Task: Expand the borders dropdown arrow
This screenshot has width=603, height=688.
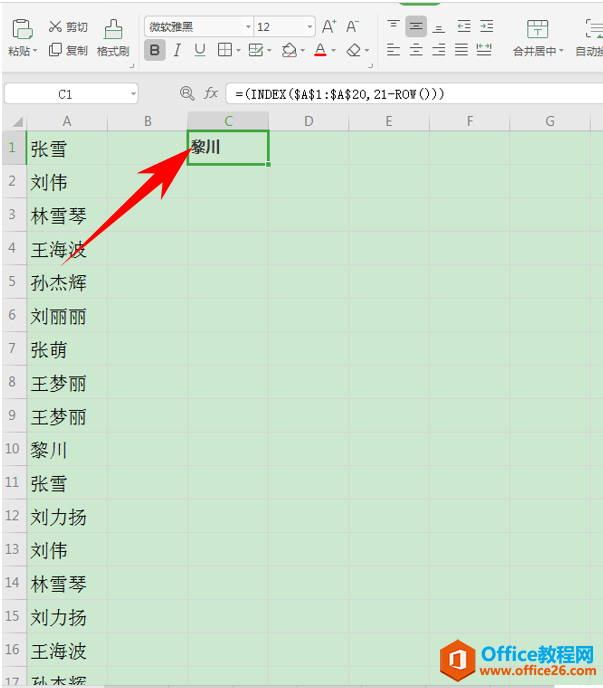Action: pyautogui.click(x=238, y=51)
